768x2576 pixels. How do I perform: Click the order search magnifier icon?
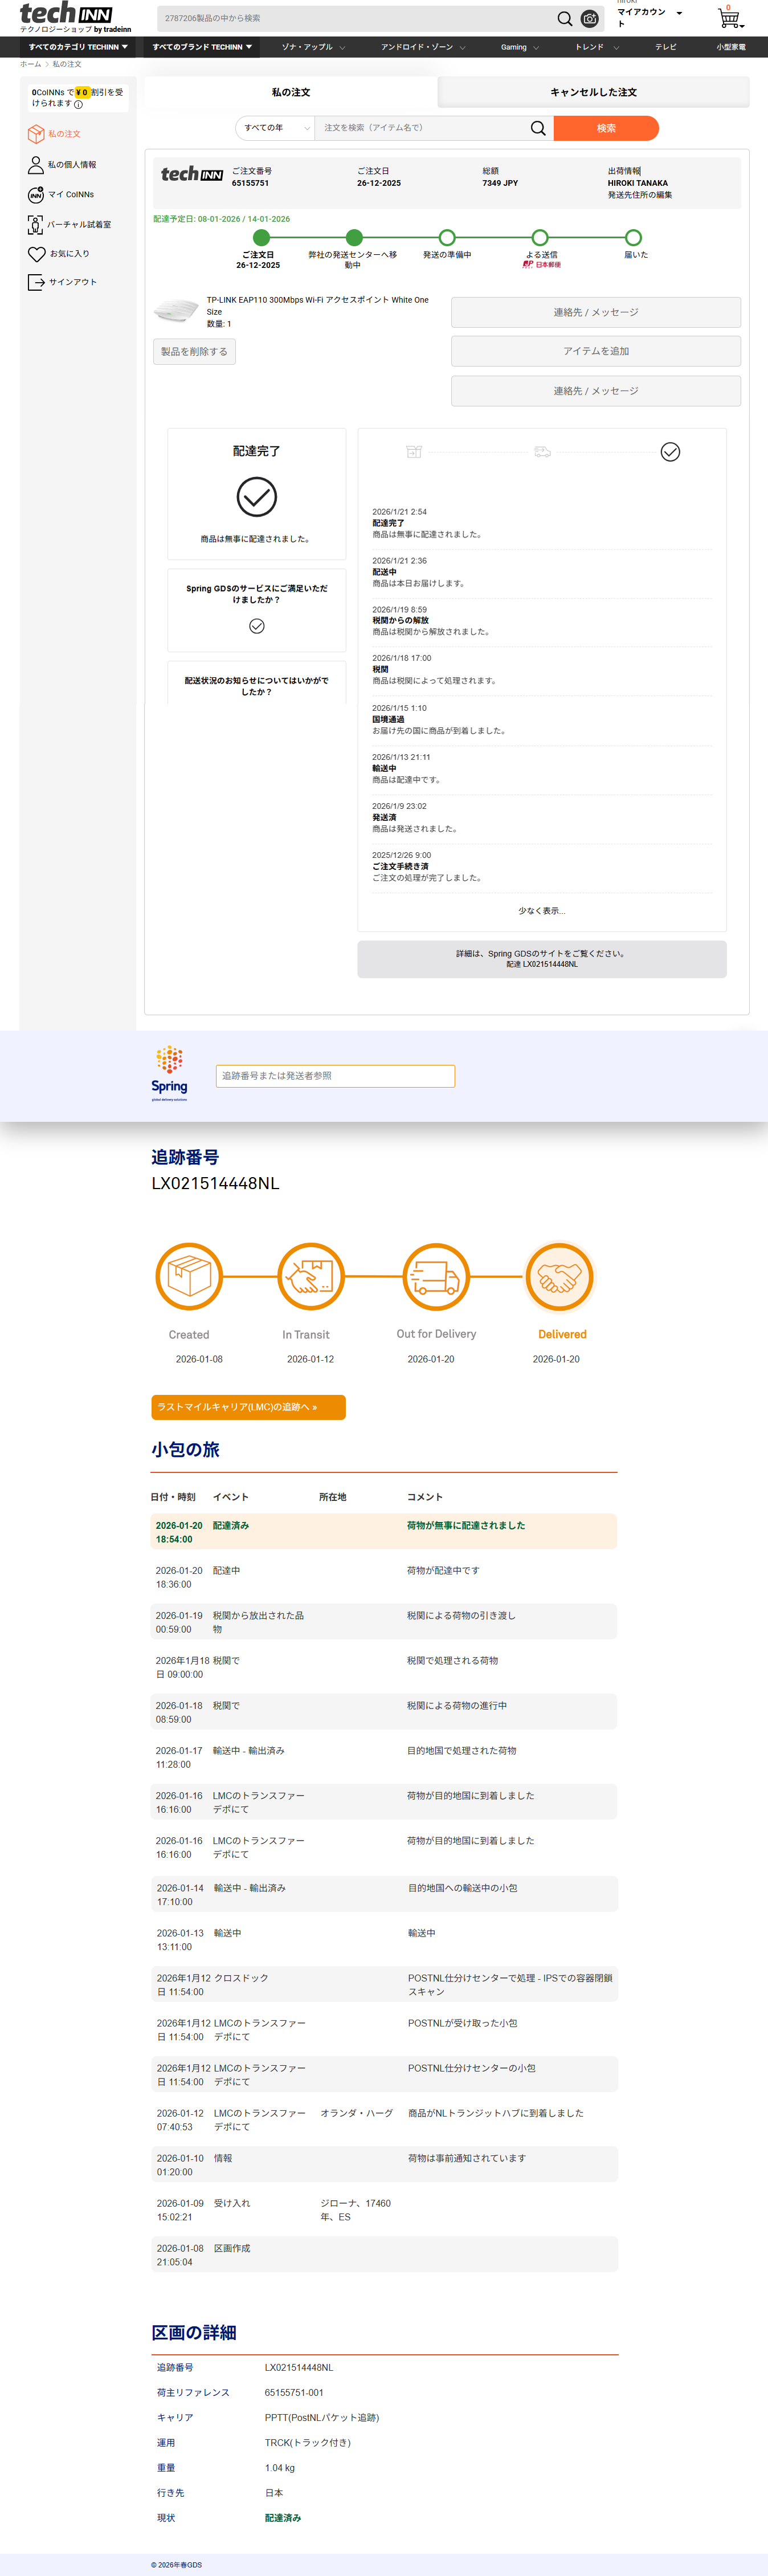click(538, 128)
